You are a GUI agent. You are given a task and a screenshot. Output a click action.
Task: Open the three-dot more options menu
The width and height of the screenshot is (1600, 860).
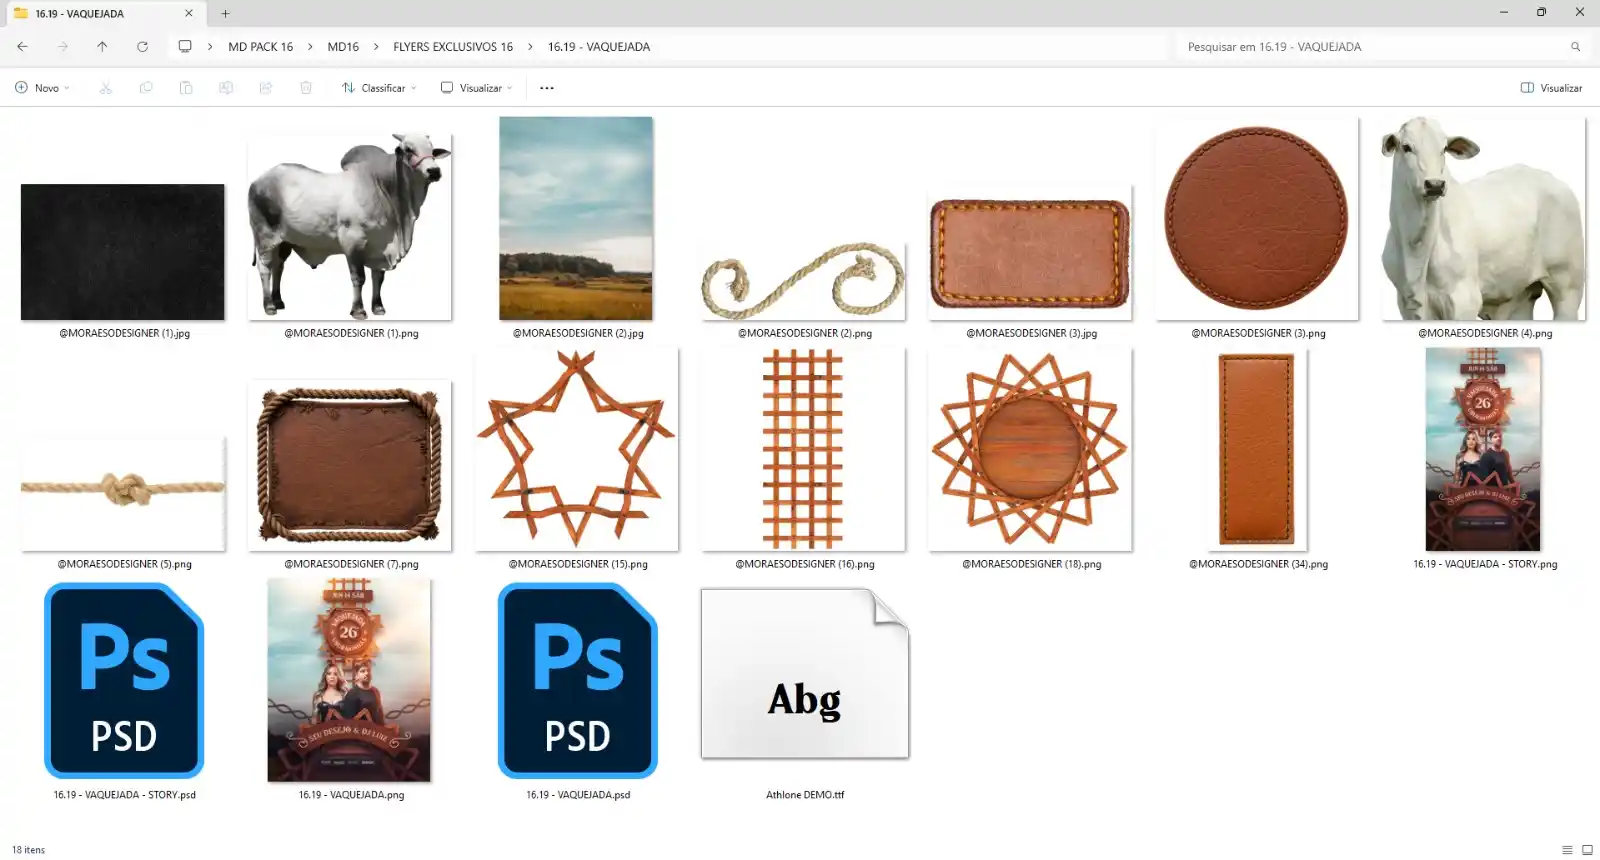pyautogui.click(x=547, y=88)
